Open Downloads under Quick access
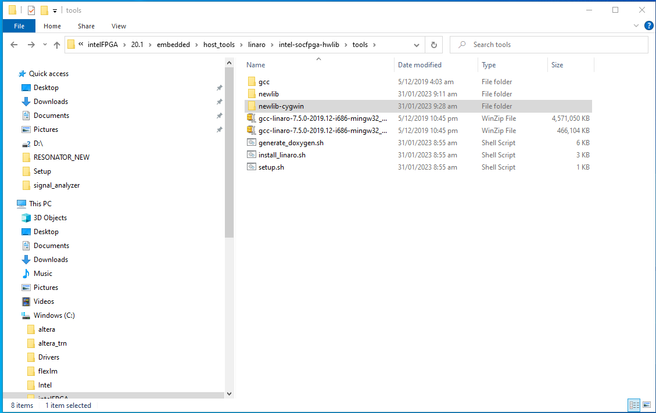656x413 pixels. [51, 102]
